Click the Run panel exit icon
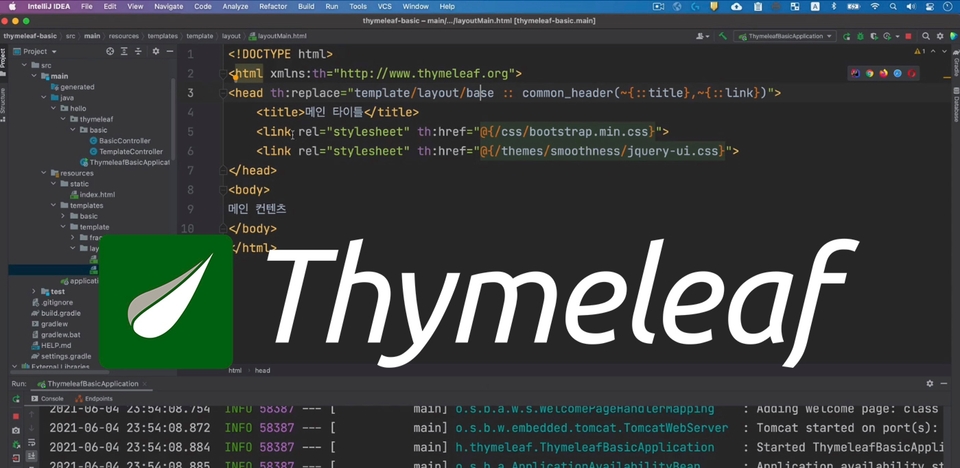 [x=16, y=458]
